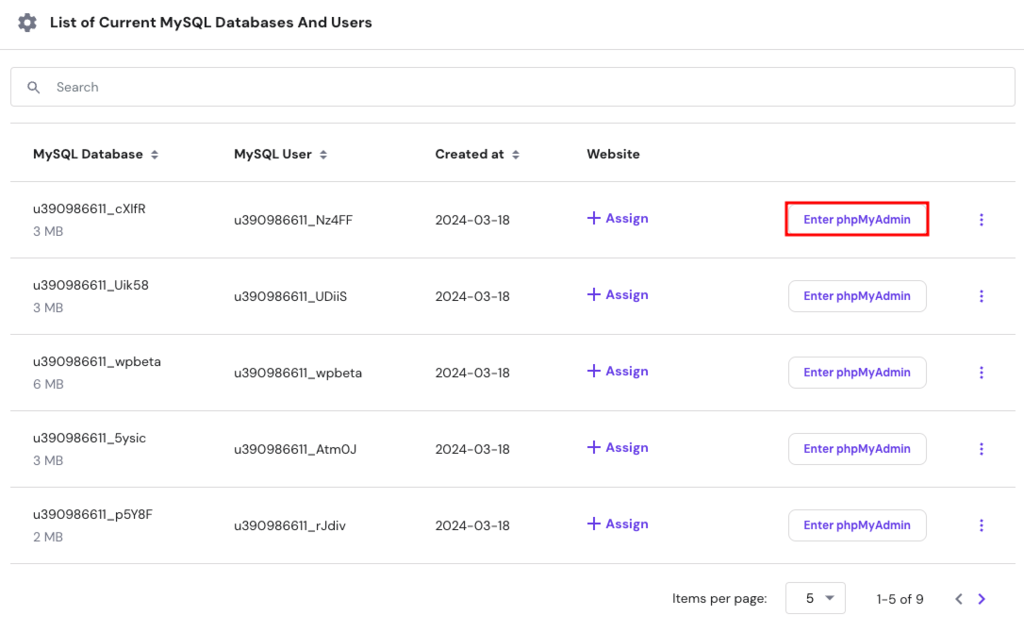Screen dimensions: 1024x632
Task: Click the previous page arrow
Action: click(x=958, y=598)
